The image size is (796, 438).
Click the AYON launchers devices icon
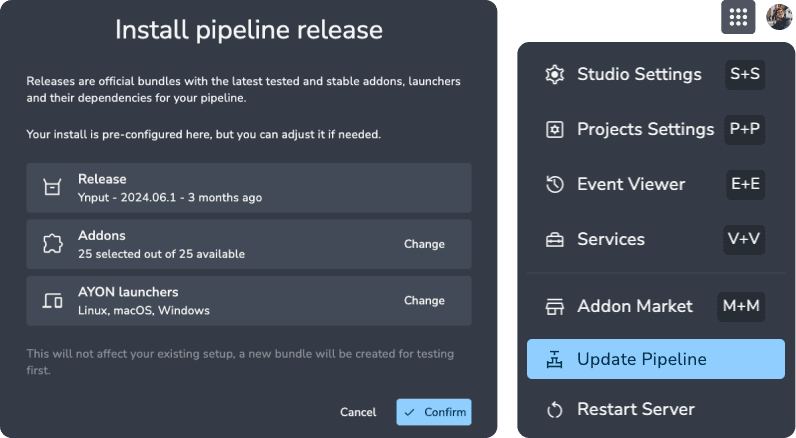point(52,301)
